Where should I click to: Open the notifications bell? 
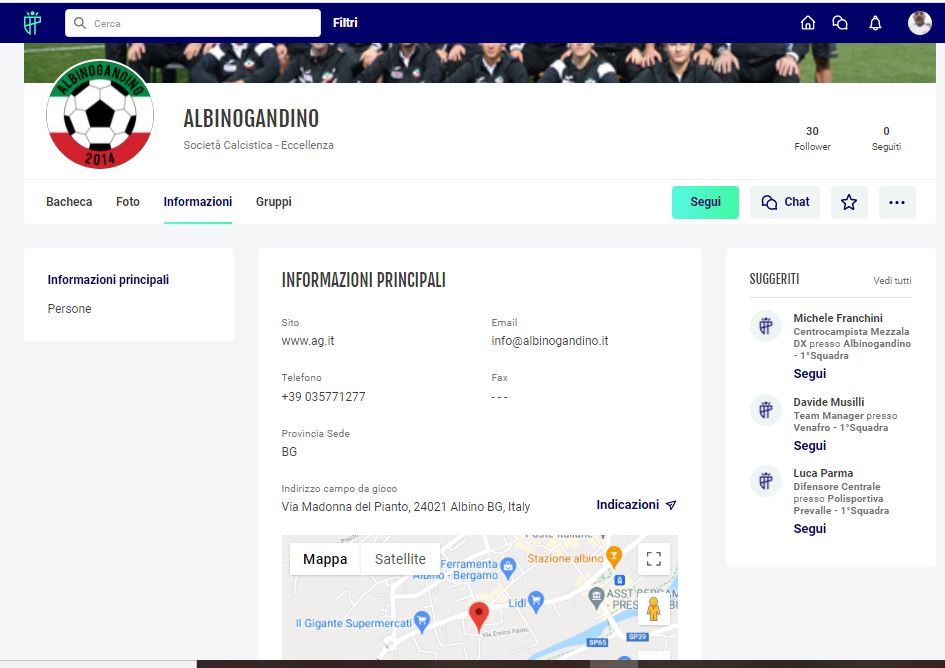[x=875, y=23]
